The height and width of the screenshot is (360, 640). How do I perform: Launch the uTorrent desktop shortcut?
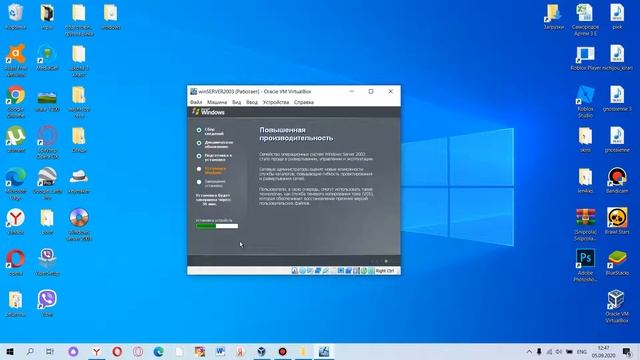(16, 140)
